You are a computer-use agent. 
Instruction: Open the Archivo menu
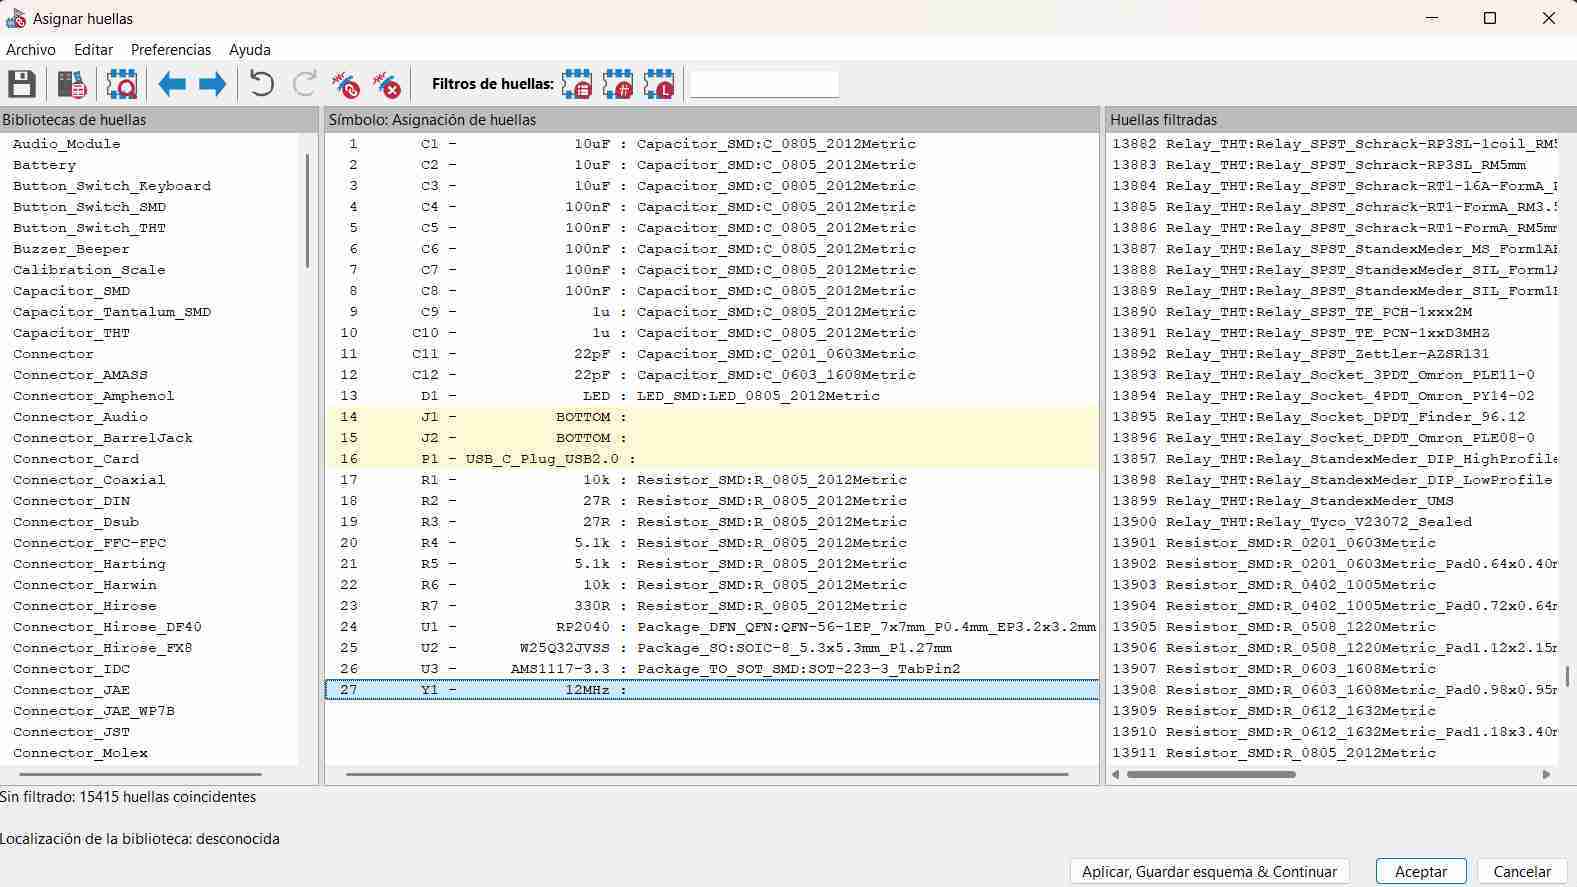coord(31,49)
